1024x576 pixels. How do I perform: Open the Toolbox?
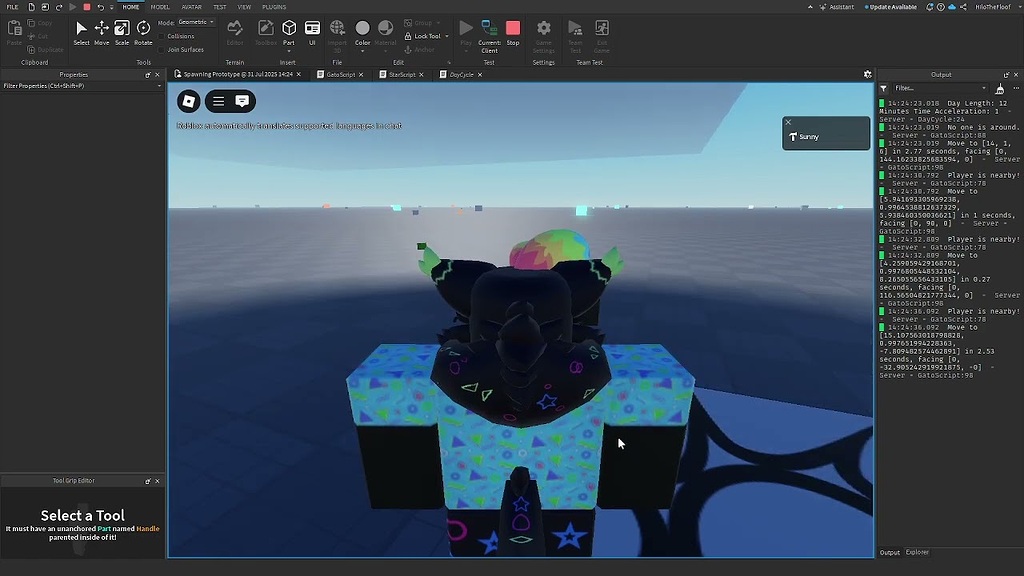(265, 30)
